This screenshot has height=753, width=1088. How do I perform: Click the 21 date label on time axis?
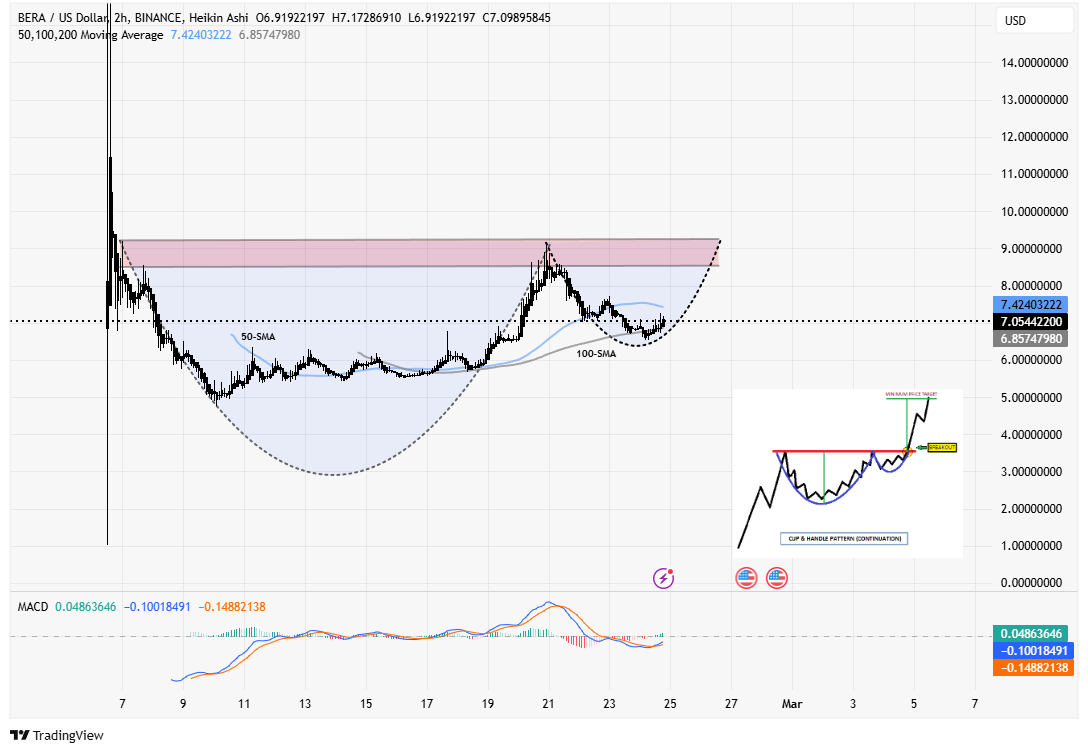[548, 704]
